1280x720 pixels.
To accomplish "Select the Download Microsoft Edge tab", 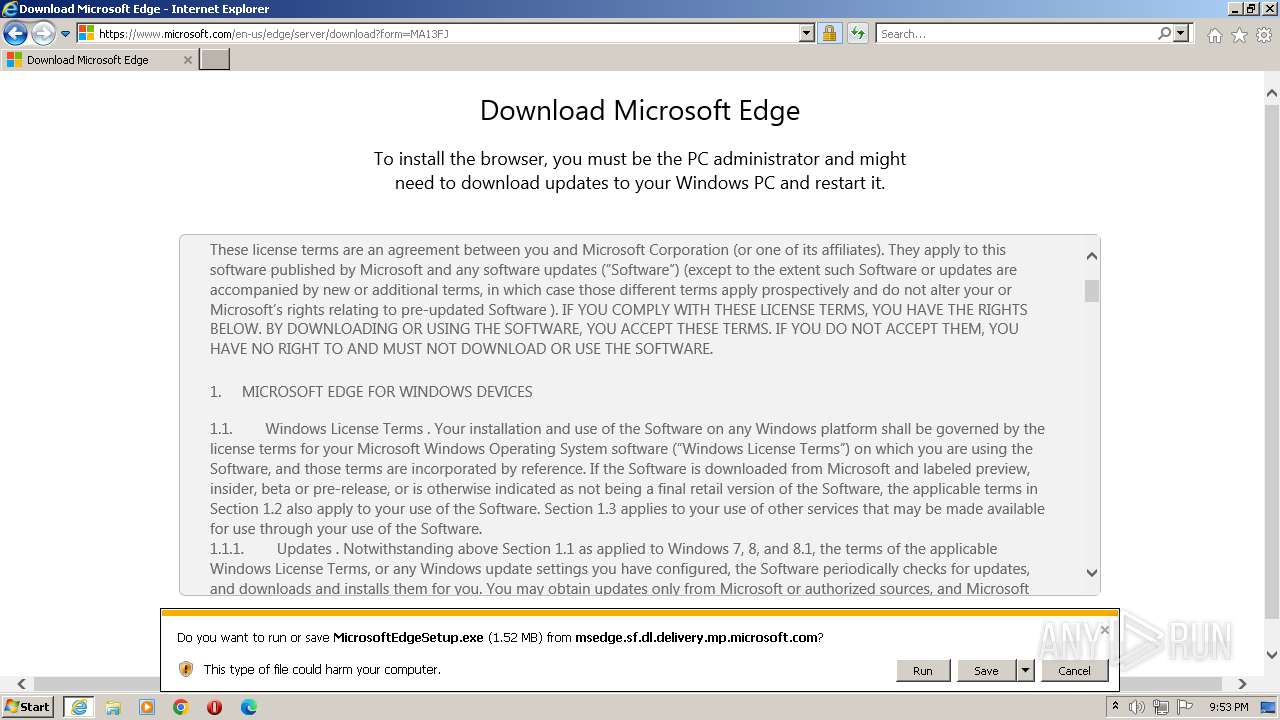I will (x=98, y=60).
